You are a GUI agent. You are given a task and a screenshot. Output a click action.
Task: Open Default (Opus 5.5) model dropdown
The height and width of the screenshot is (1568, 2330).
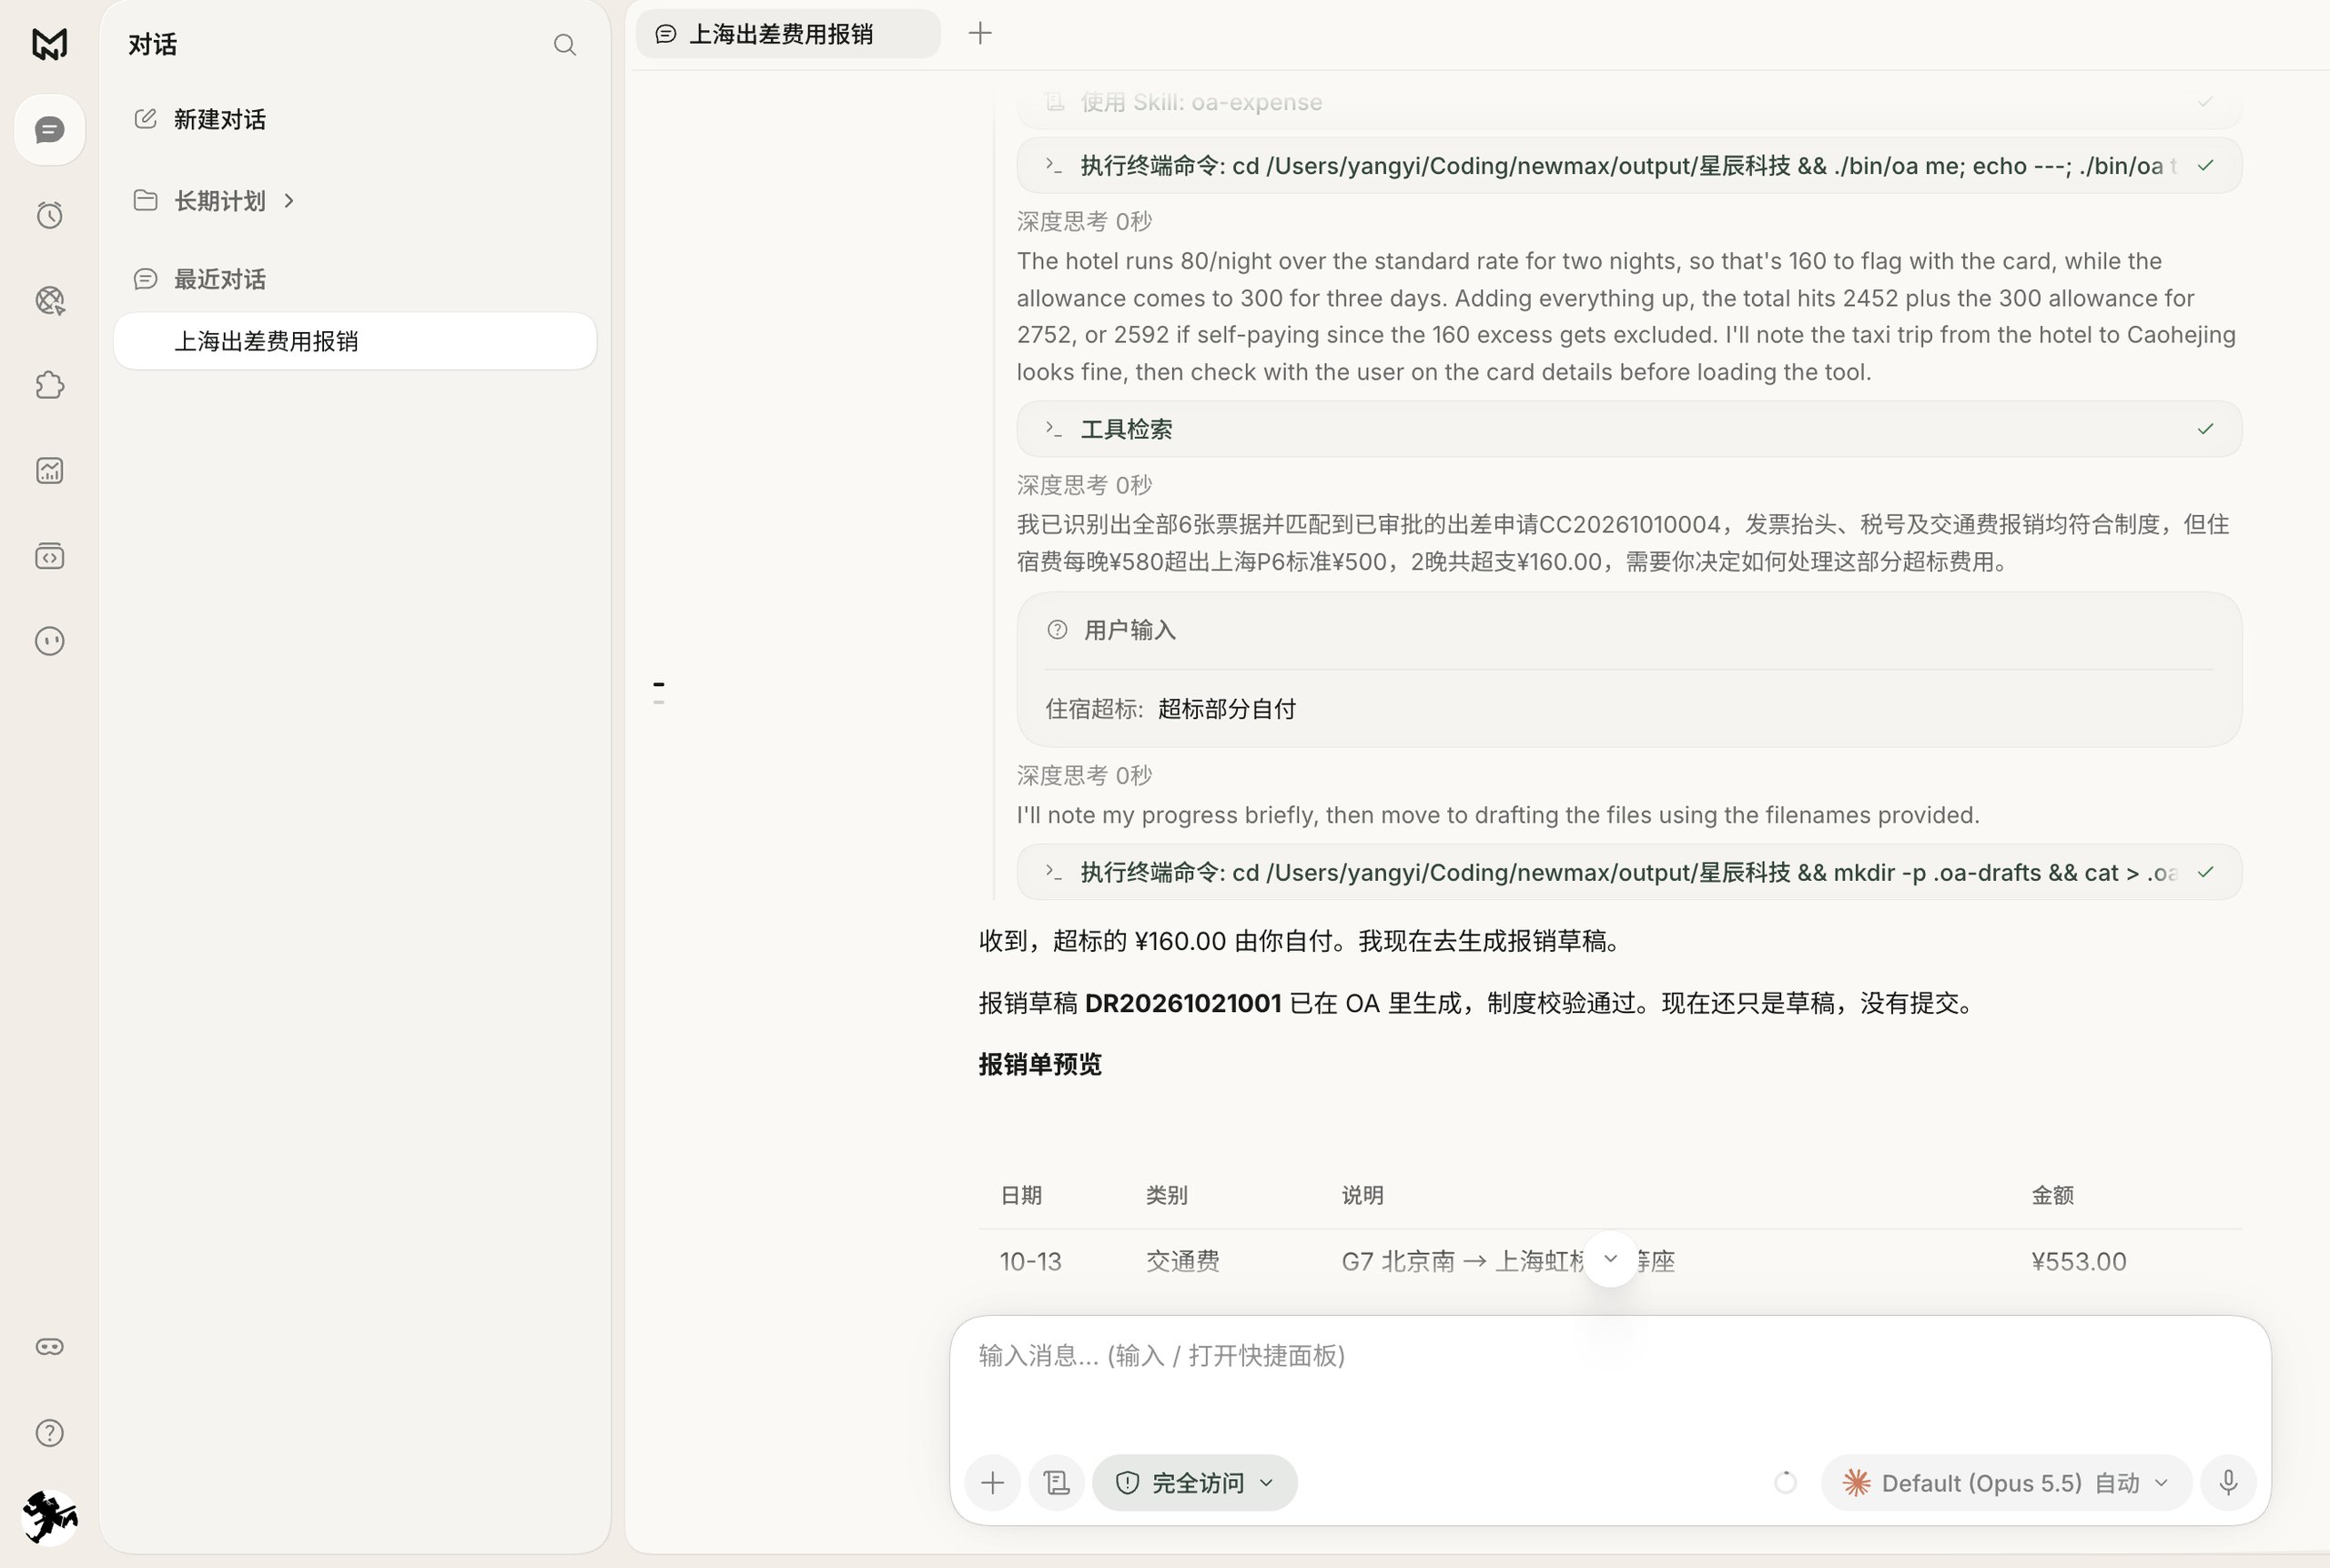click(x=2007, y=1482)
